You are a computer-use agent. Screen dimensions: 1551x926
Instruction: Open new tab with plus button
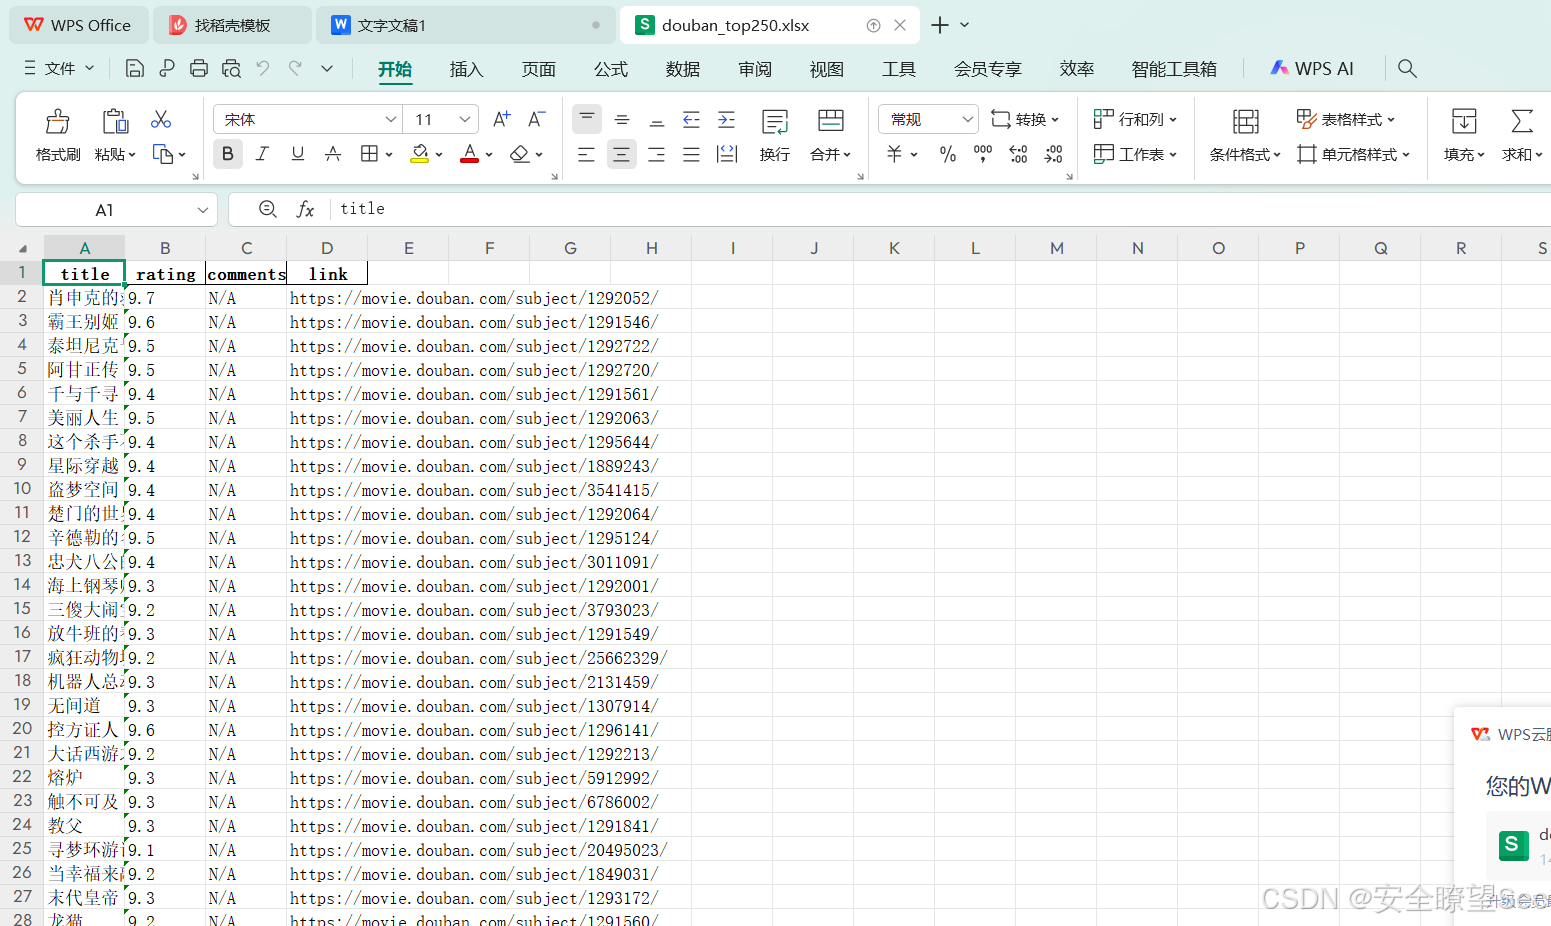pos(939,25)
